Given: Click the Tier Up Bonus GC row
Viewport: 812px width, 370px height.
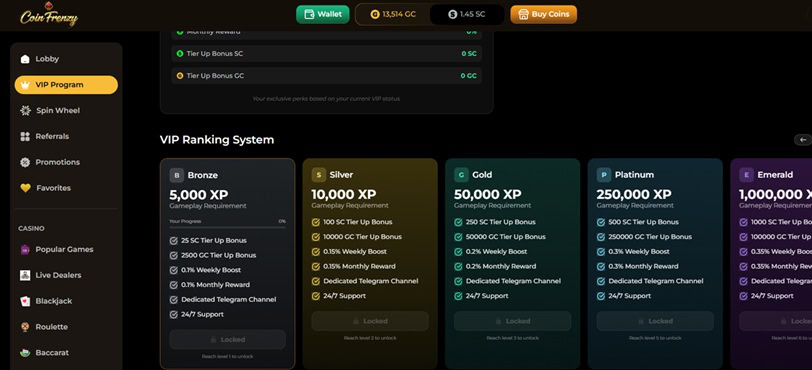Looking at the screenshot, I should (326, 76).
